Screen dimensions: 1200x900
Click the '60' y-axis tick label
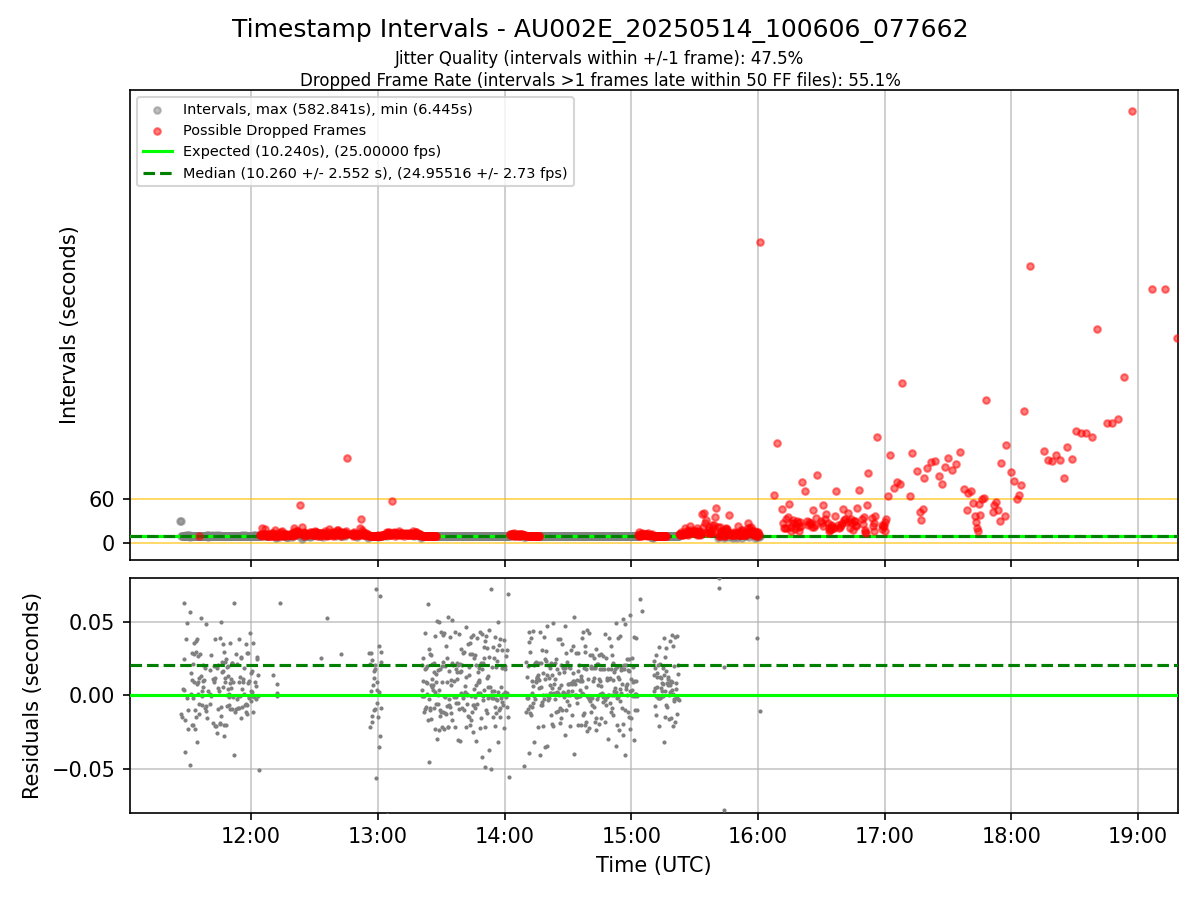point(105,499)
